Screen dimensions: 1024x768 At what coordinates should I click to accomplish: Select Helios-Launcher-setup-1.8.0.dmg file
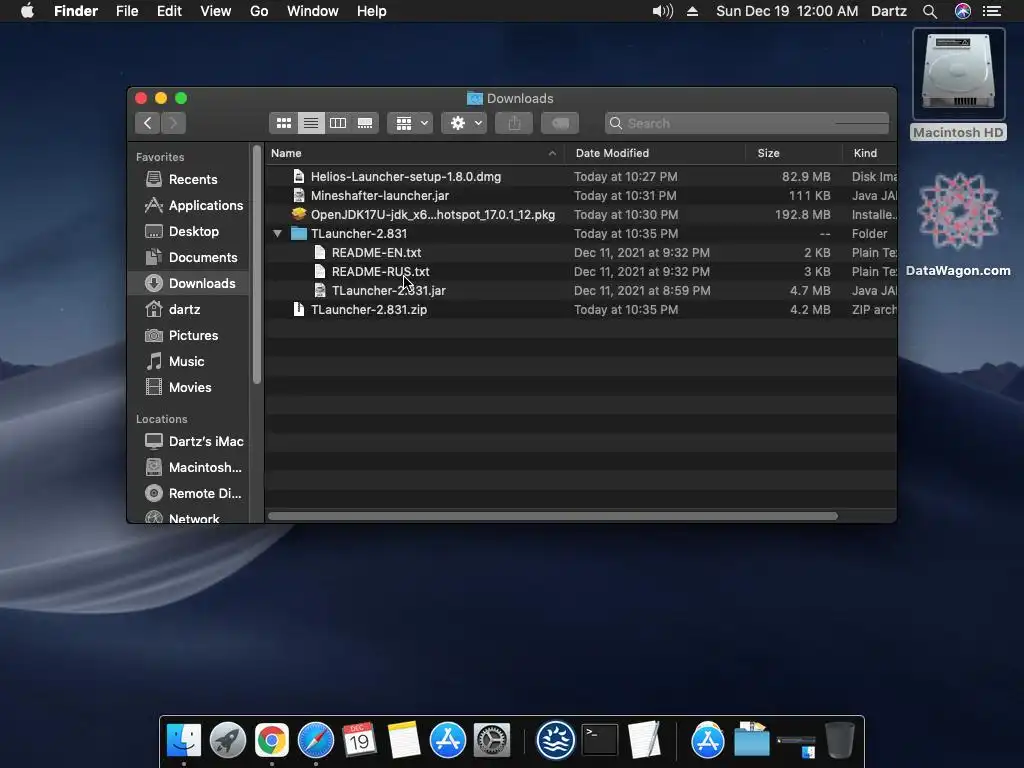coord(581,176)
